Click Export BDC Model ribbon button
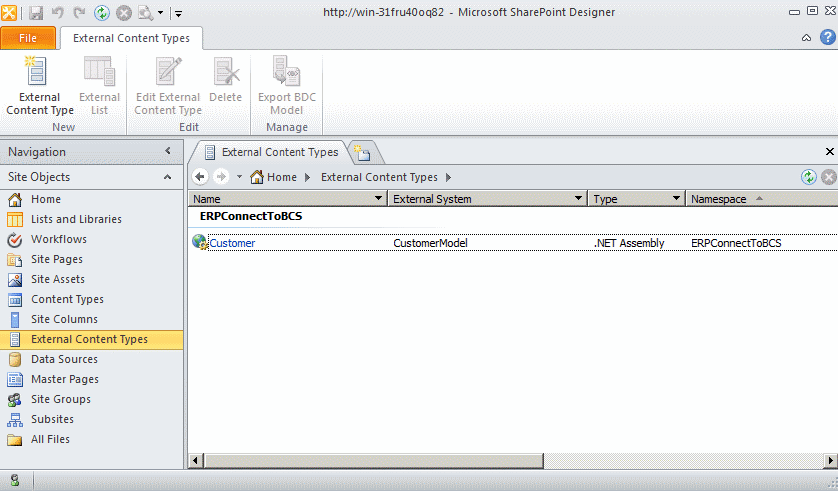The width and height of the screenshot is (838, 491). click(x=287, y=86)
